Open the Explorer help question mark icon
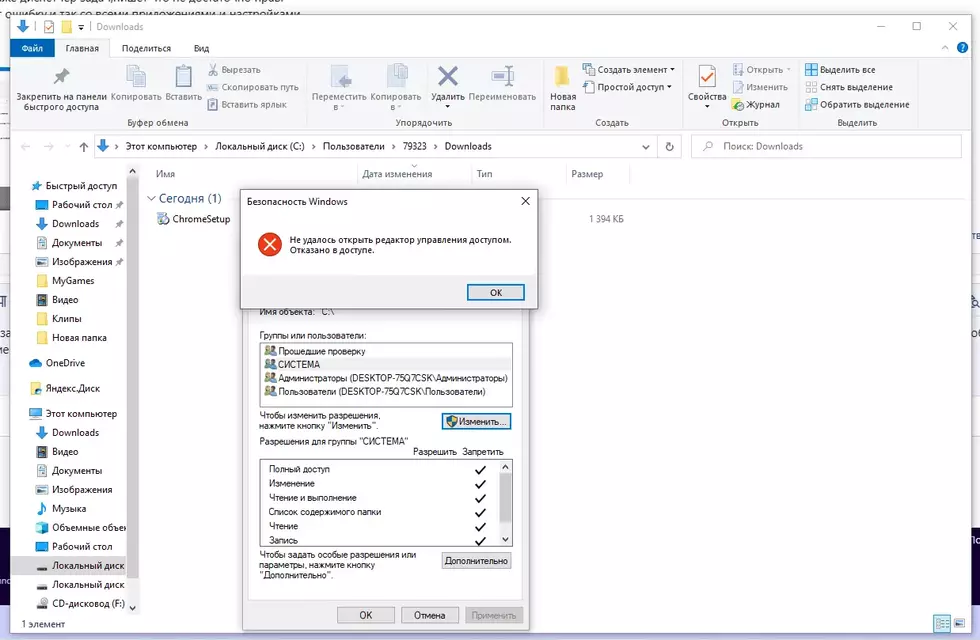 tap(962, 48)
